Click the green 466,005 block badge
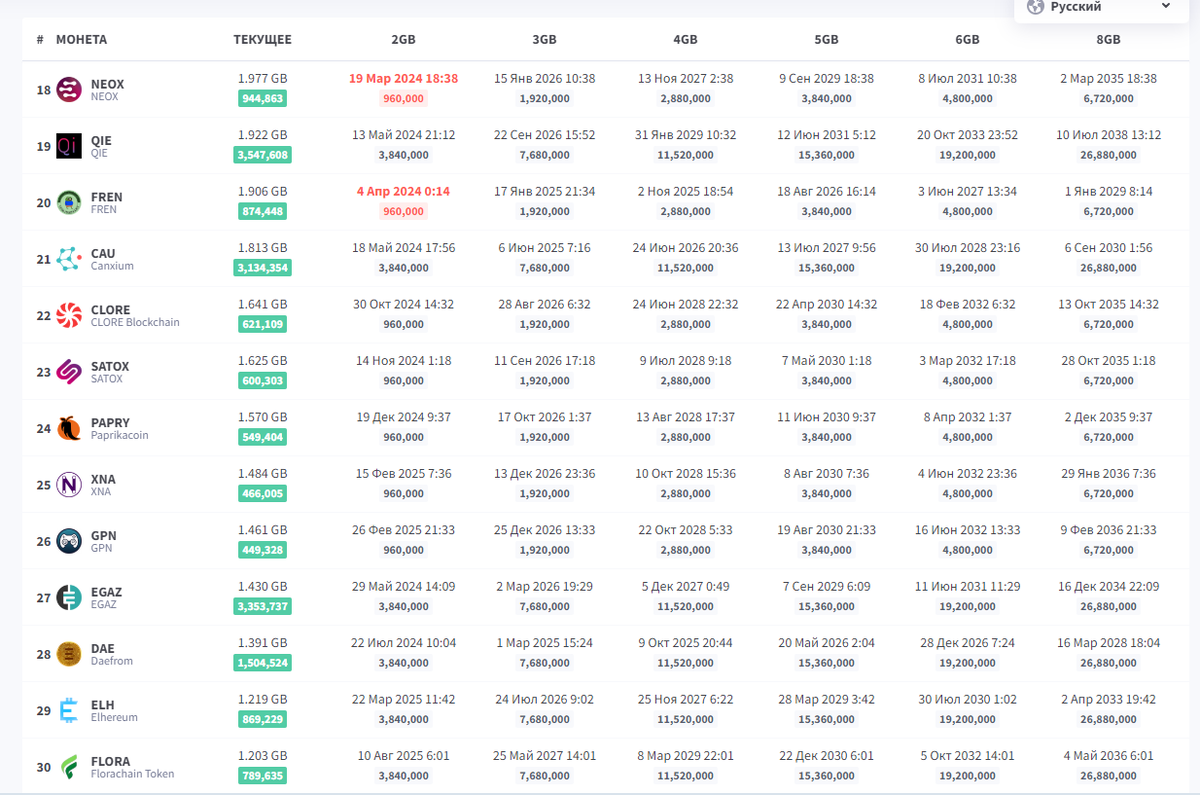The height and width of the screenshot is (795, 1200). 263,494
